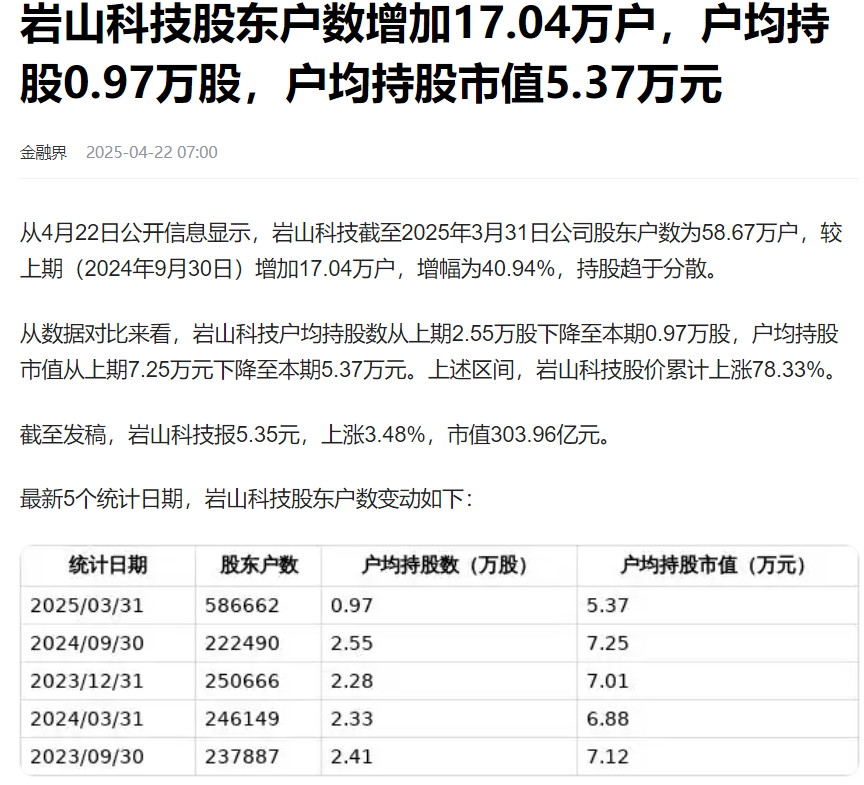
Task: Open the 金融界 source link
Action: 43,152
